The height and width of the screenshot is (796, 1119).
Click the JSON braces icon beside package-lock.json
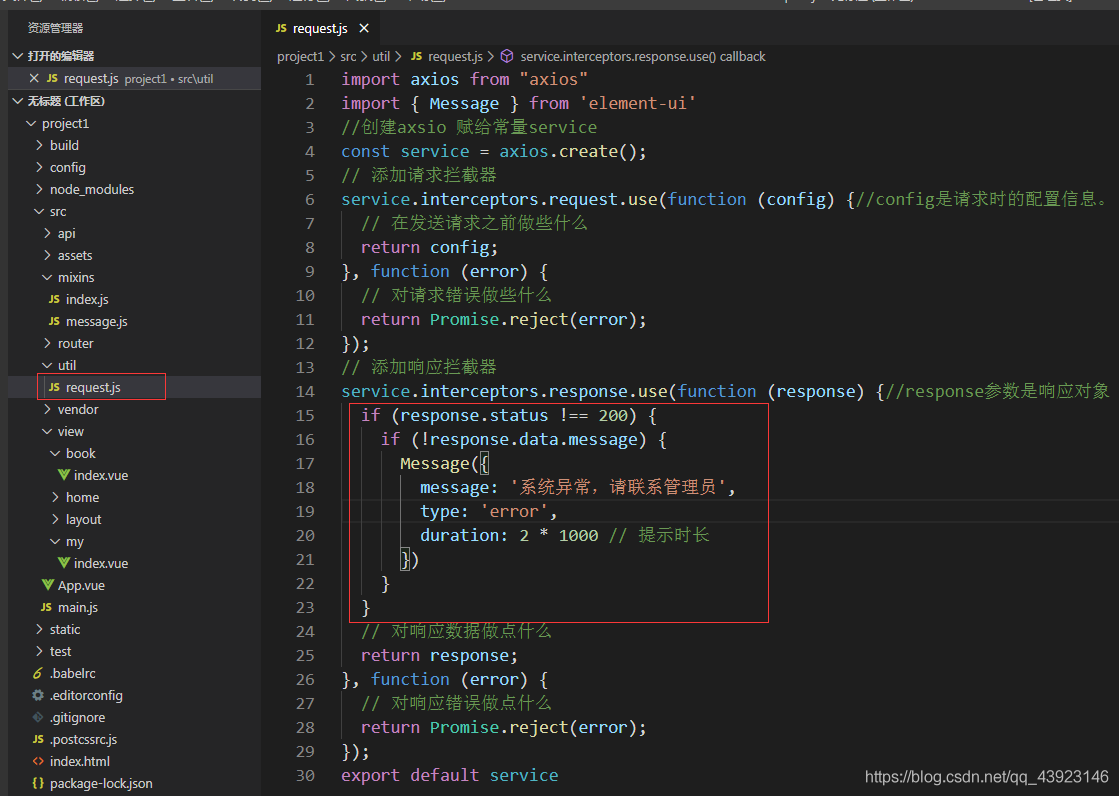39,783
